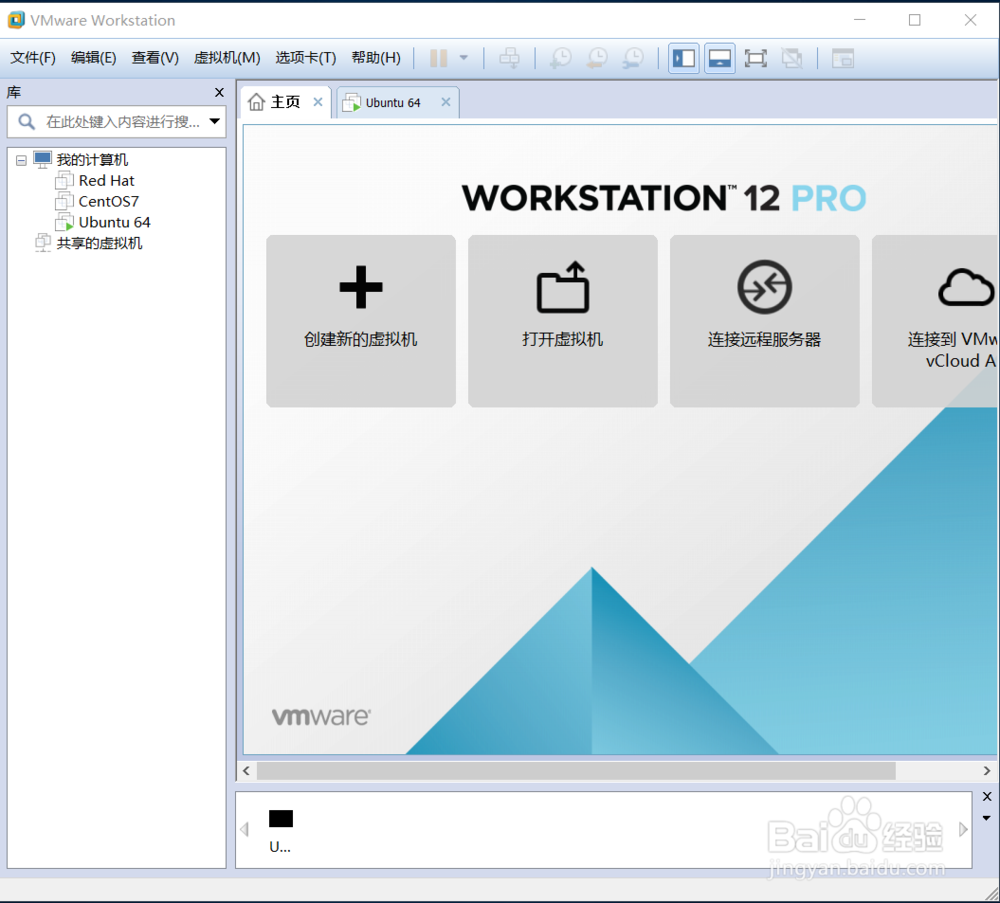This screenshot has width=1000, height=903.
Task: Open the library search filter dropdown arrow
Action: (215, 121)
